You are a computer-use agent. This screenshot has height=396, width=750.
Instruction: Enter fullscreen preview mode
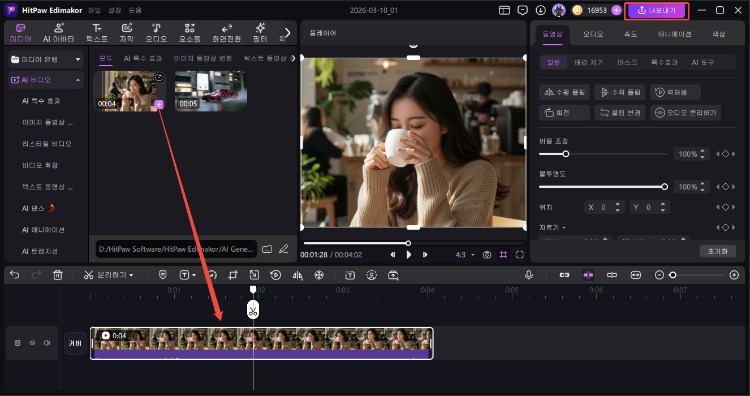[520, 255]
